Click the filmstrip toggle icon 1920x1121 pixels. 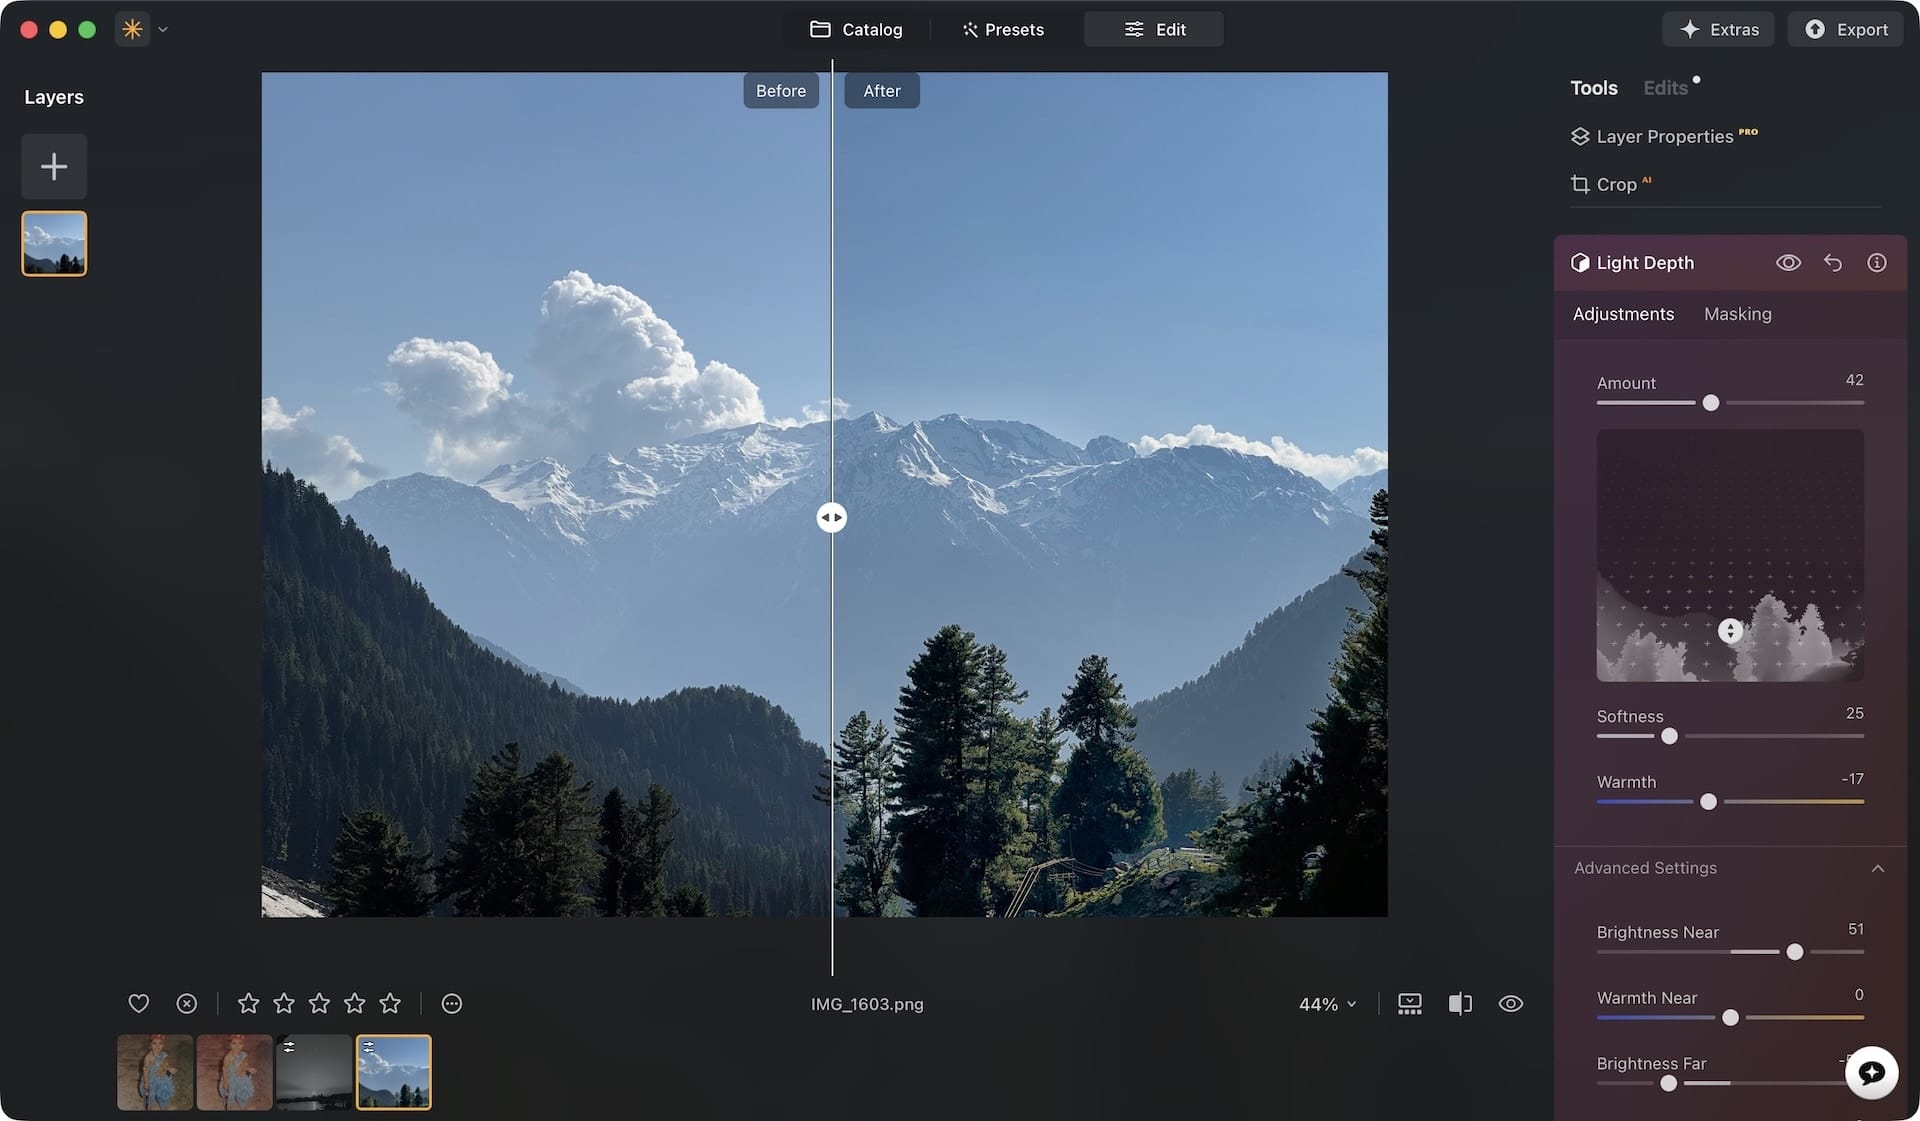pyautogui.click(x=1409, y=1003)
